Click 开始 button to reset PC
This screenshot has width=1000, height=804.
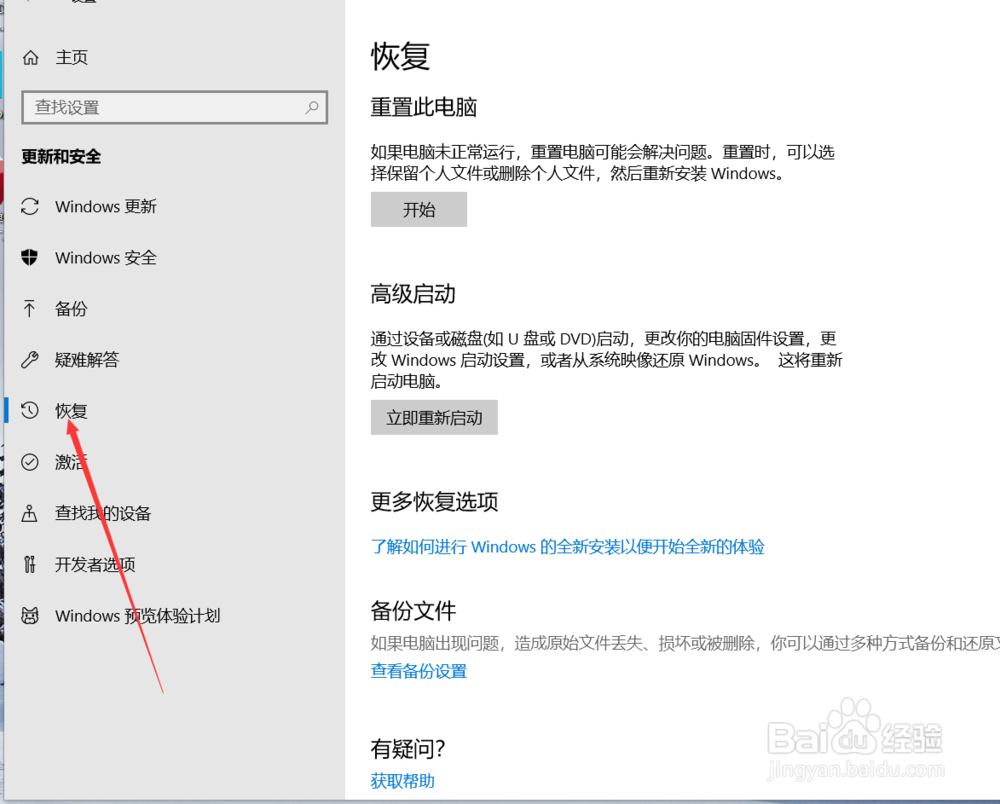coord(419,209)
